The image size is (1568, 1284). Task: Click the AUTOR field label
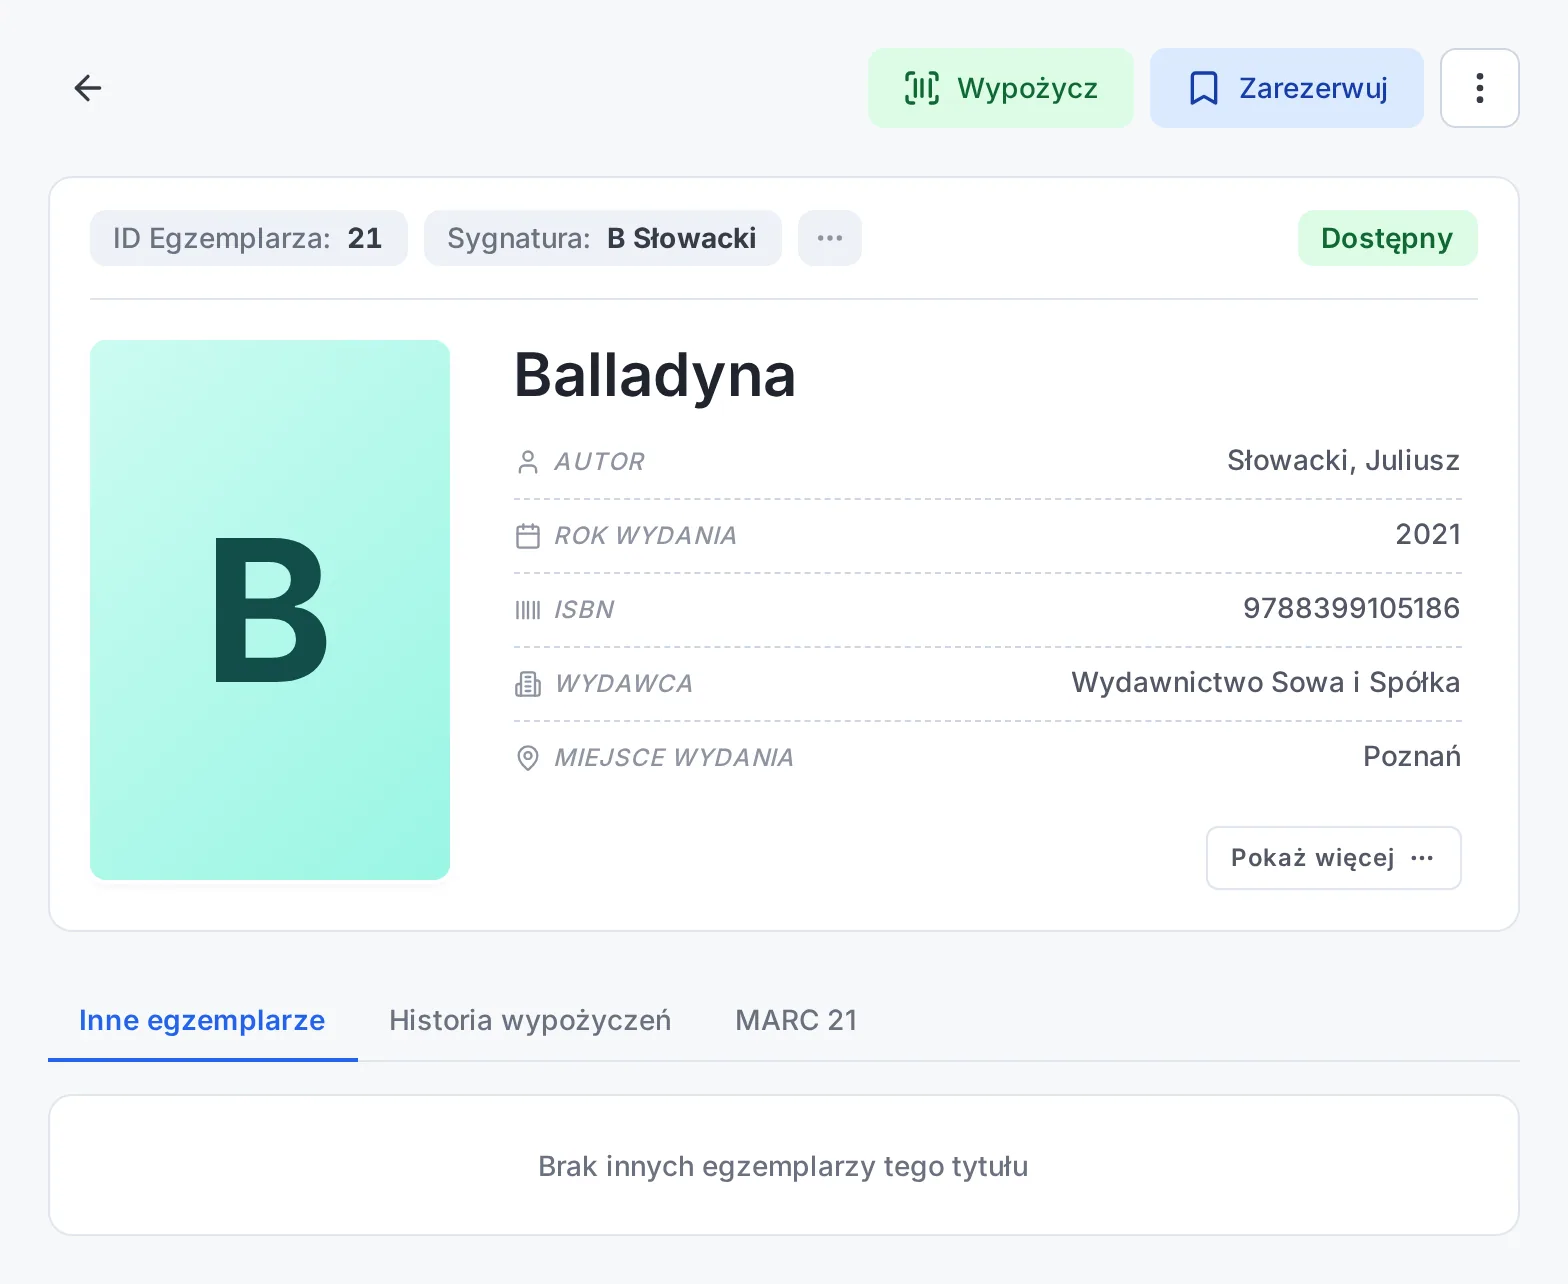click(x=599, y=461)
